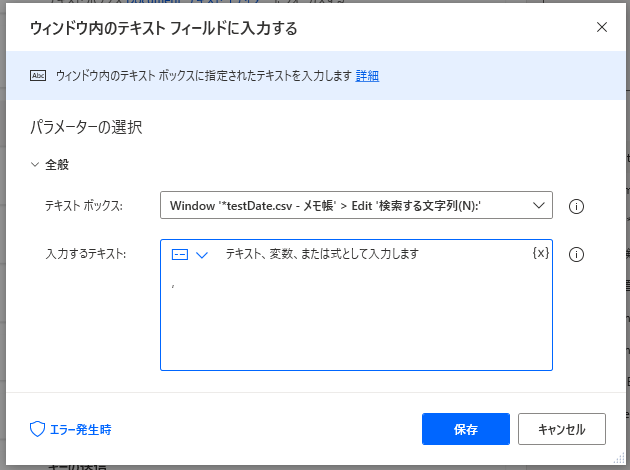Open the input mode chevron dropdown
Viewport: 630px width, 470px height.
click(202, 255)
